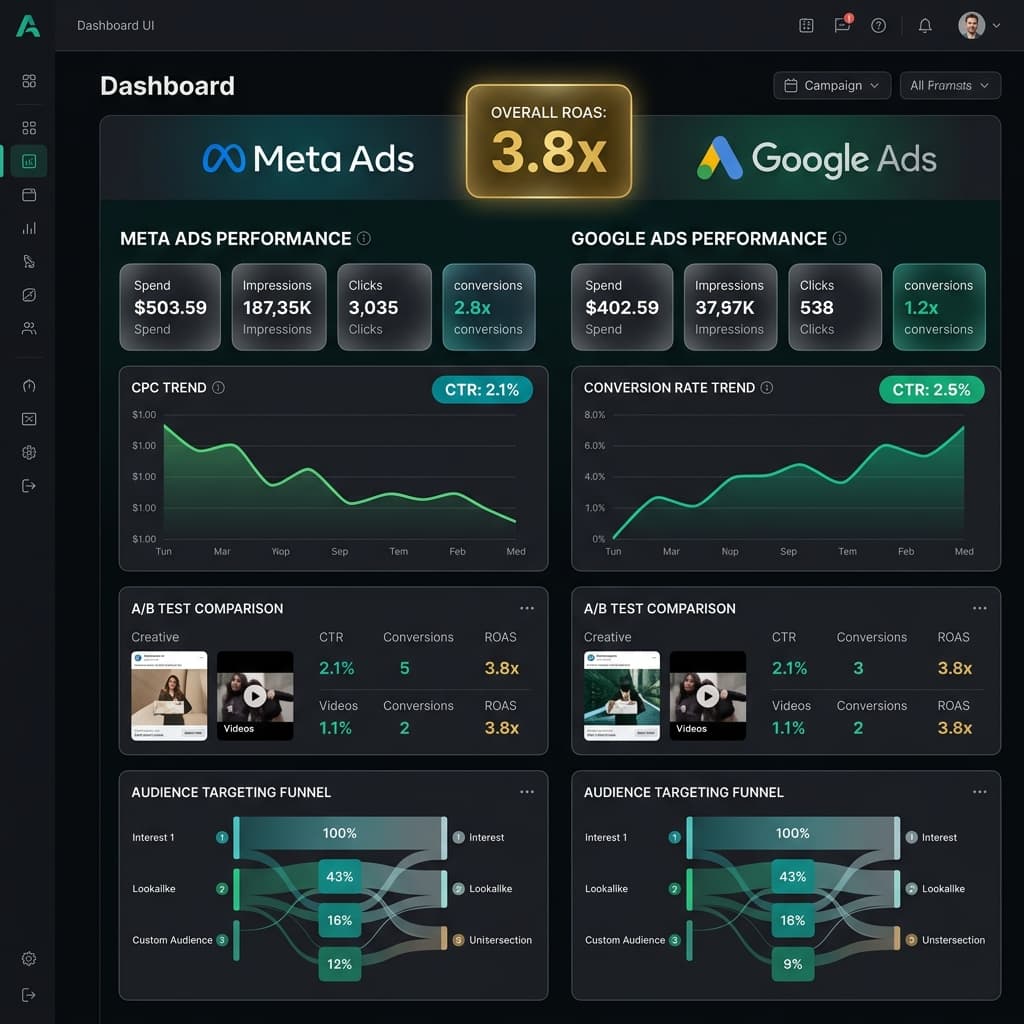Click the Meta Ads logo tab
This screenshot has height=1024, width=1024.
[x=308, y=159]
